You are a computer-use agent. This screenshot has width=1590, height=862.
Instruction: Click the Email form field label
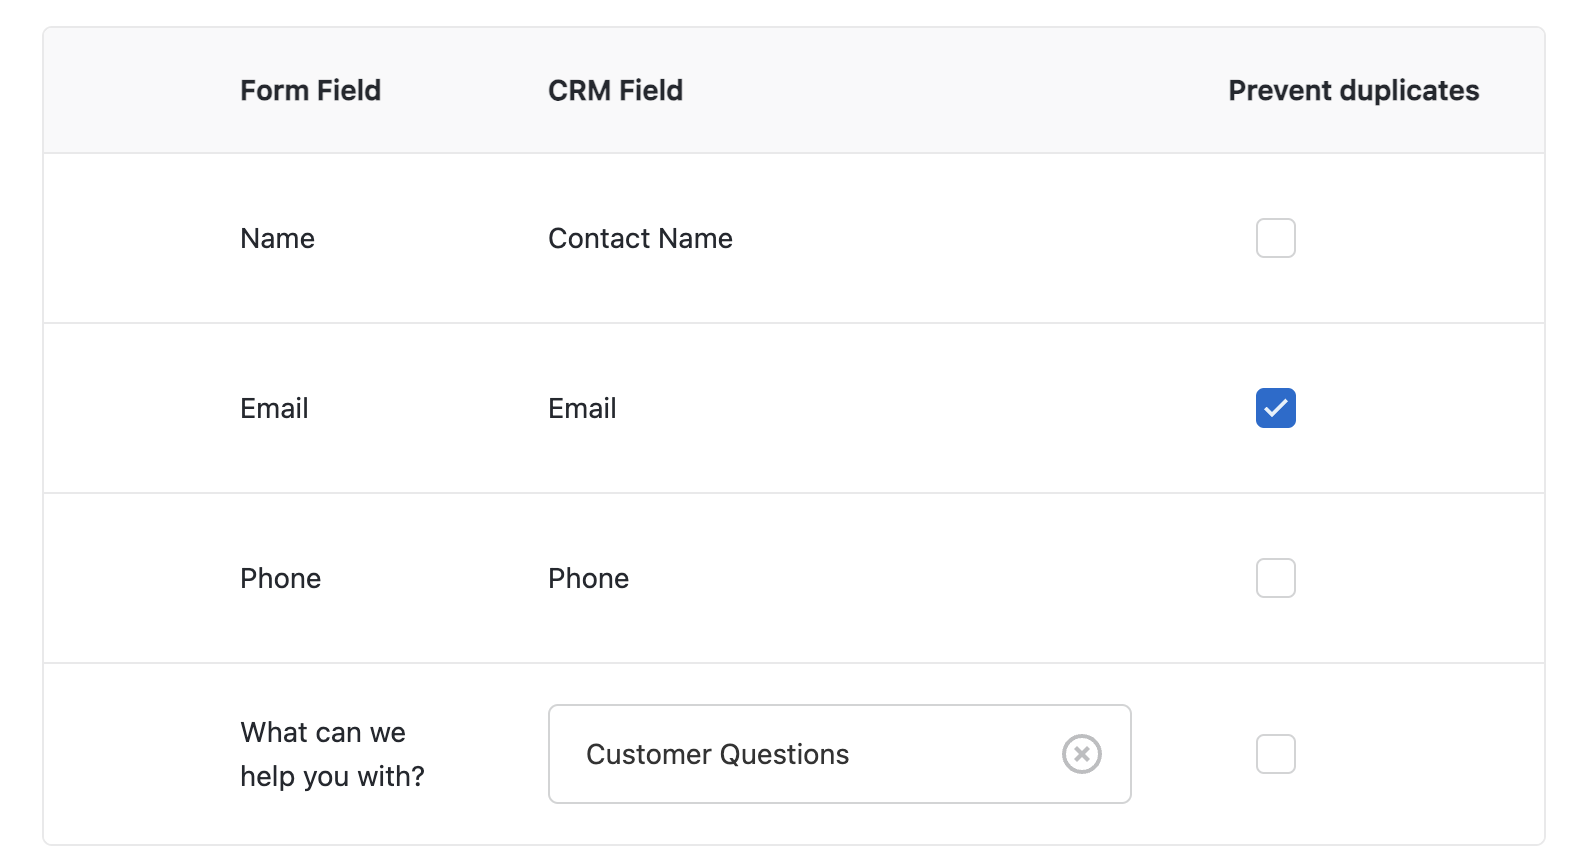(x=274, y=409)
